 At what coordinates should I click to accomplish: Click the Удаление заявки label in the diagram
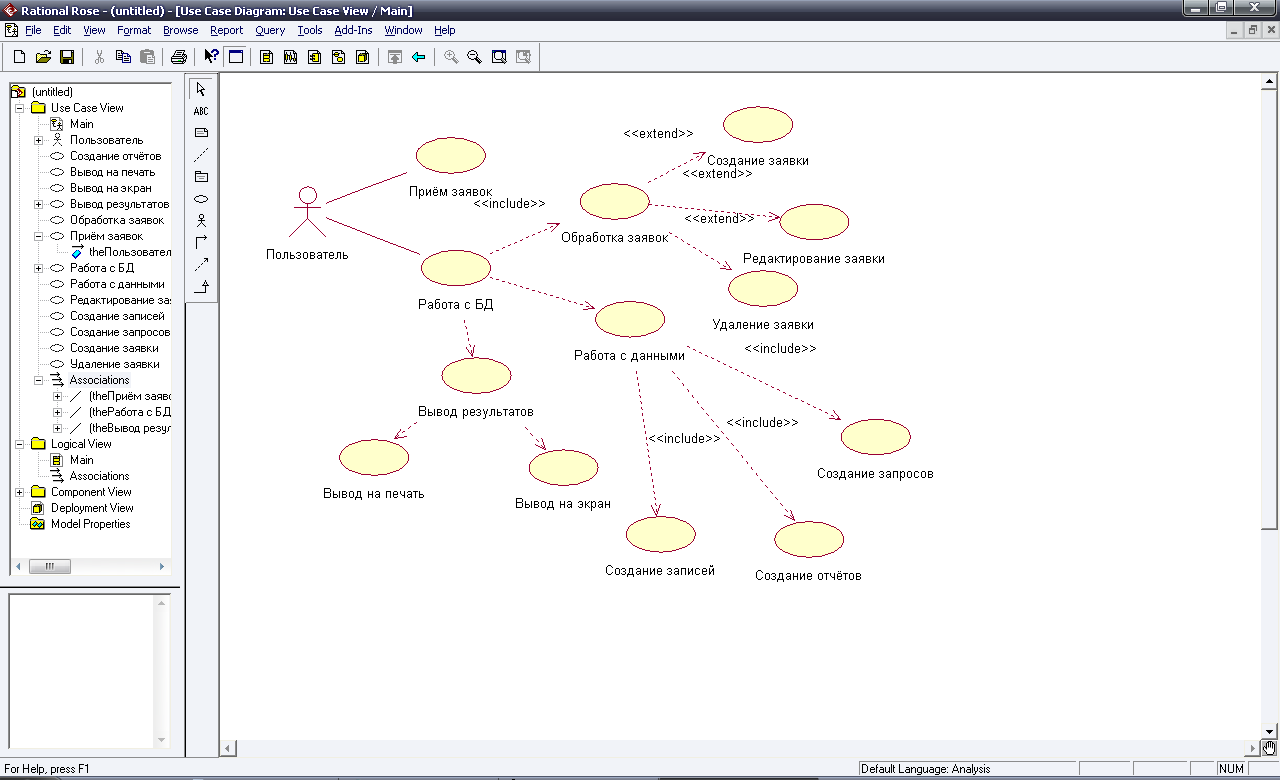[763, 324]
